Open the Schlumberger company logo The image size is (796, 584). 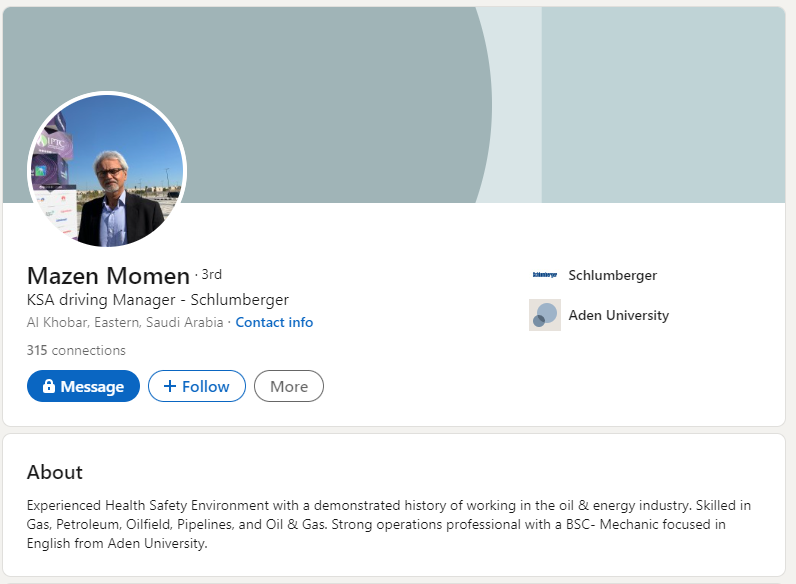[x=545, y=275]
